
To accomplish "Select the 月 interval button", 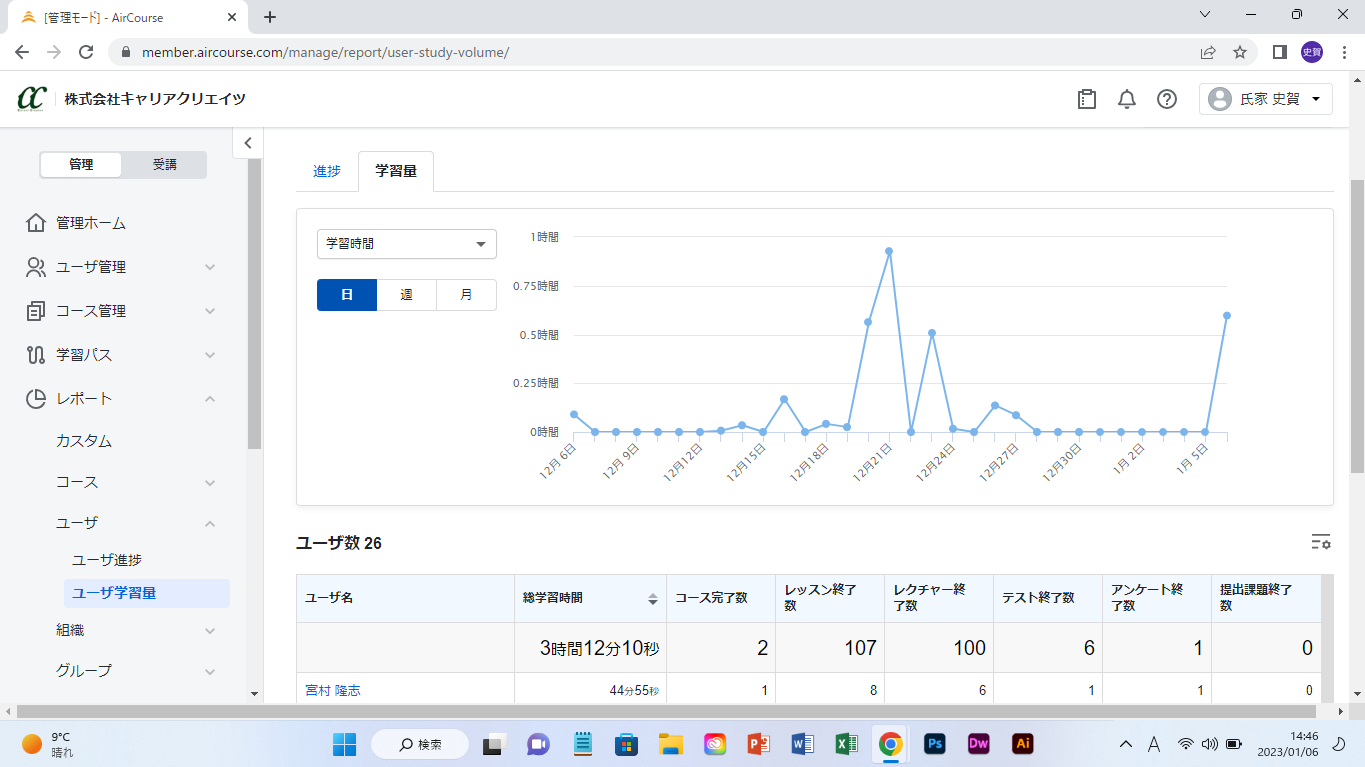I will coord(467,295).
